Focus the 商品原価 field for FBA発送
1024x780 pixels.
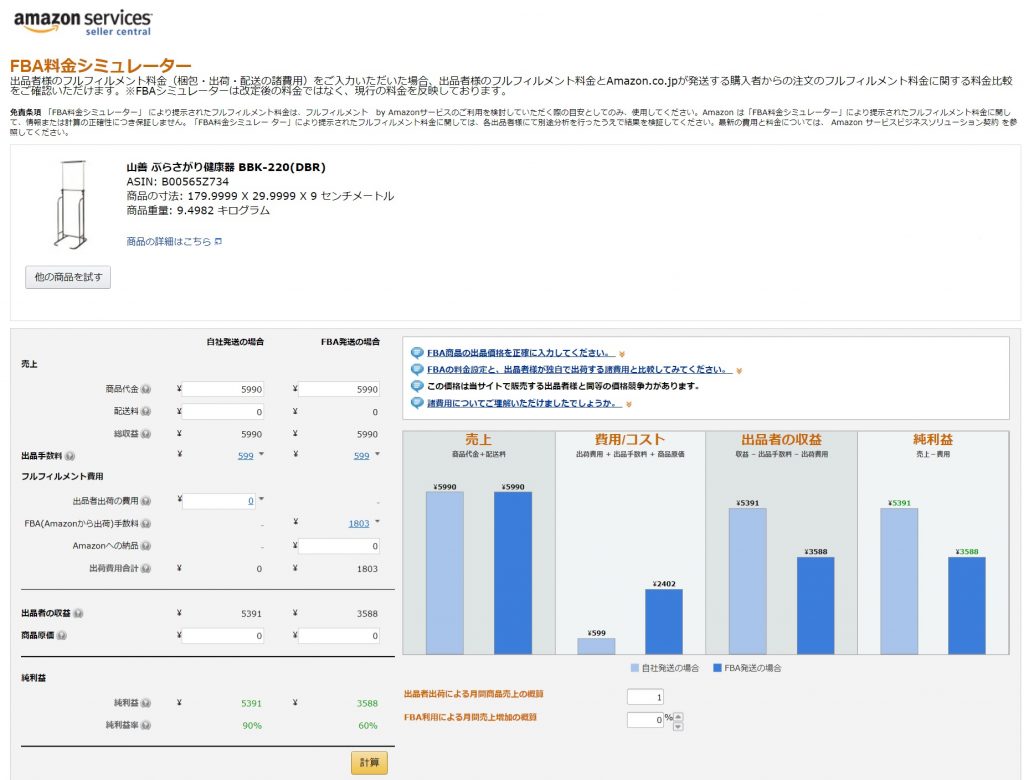point(339,636)
